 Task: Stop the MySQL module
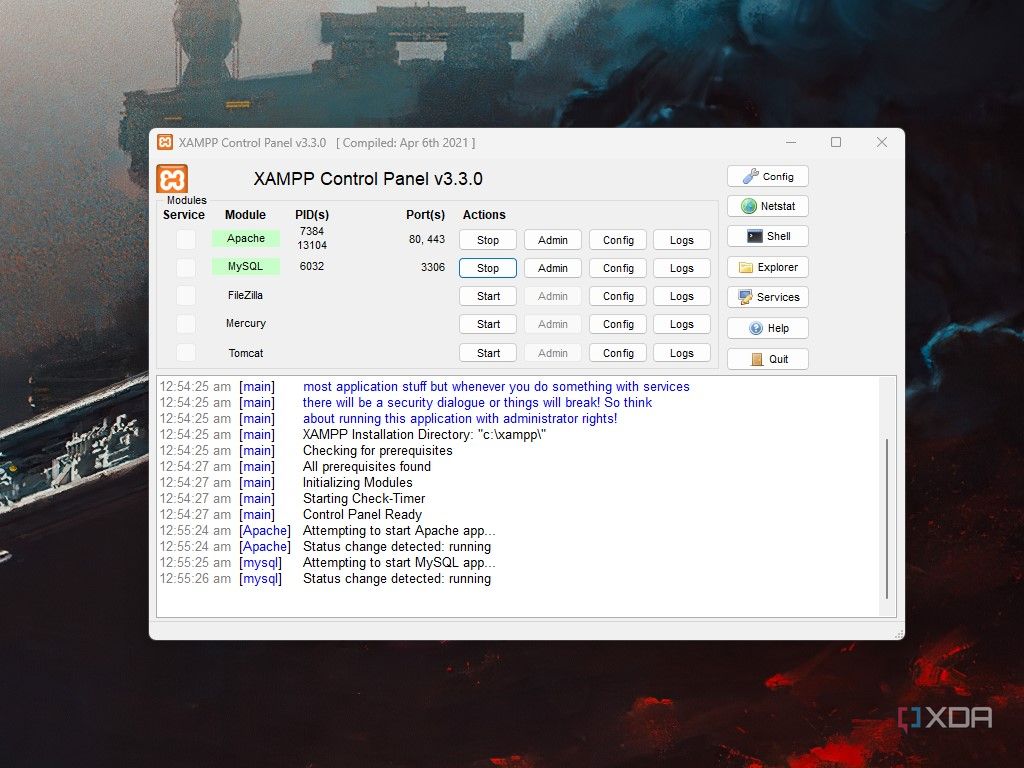pos(487,268)
